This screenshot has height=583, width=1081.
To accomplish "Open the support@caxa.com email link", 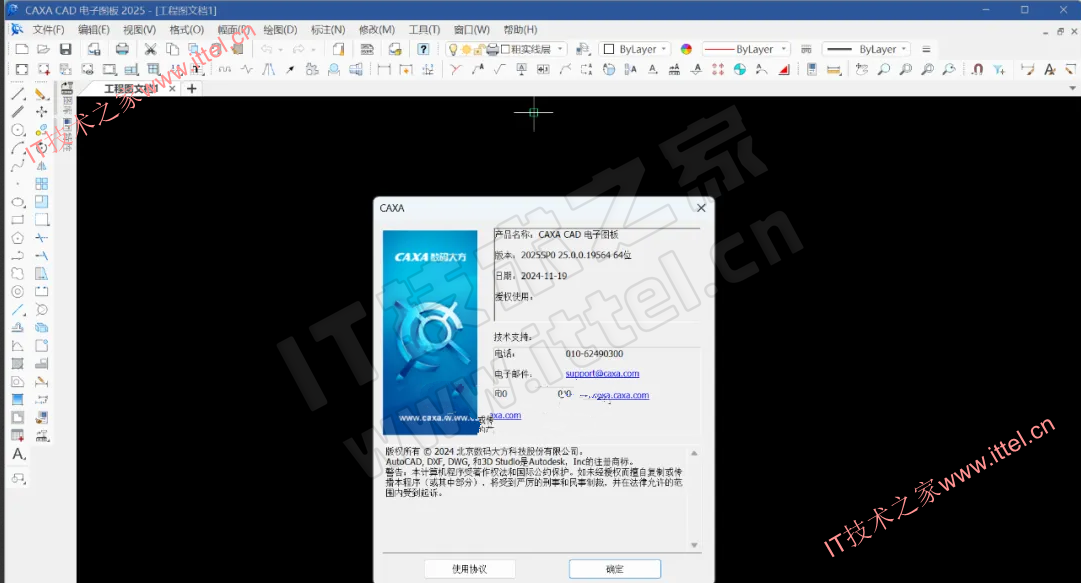I will point(602,374).
